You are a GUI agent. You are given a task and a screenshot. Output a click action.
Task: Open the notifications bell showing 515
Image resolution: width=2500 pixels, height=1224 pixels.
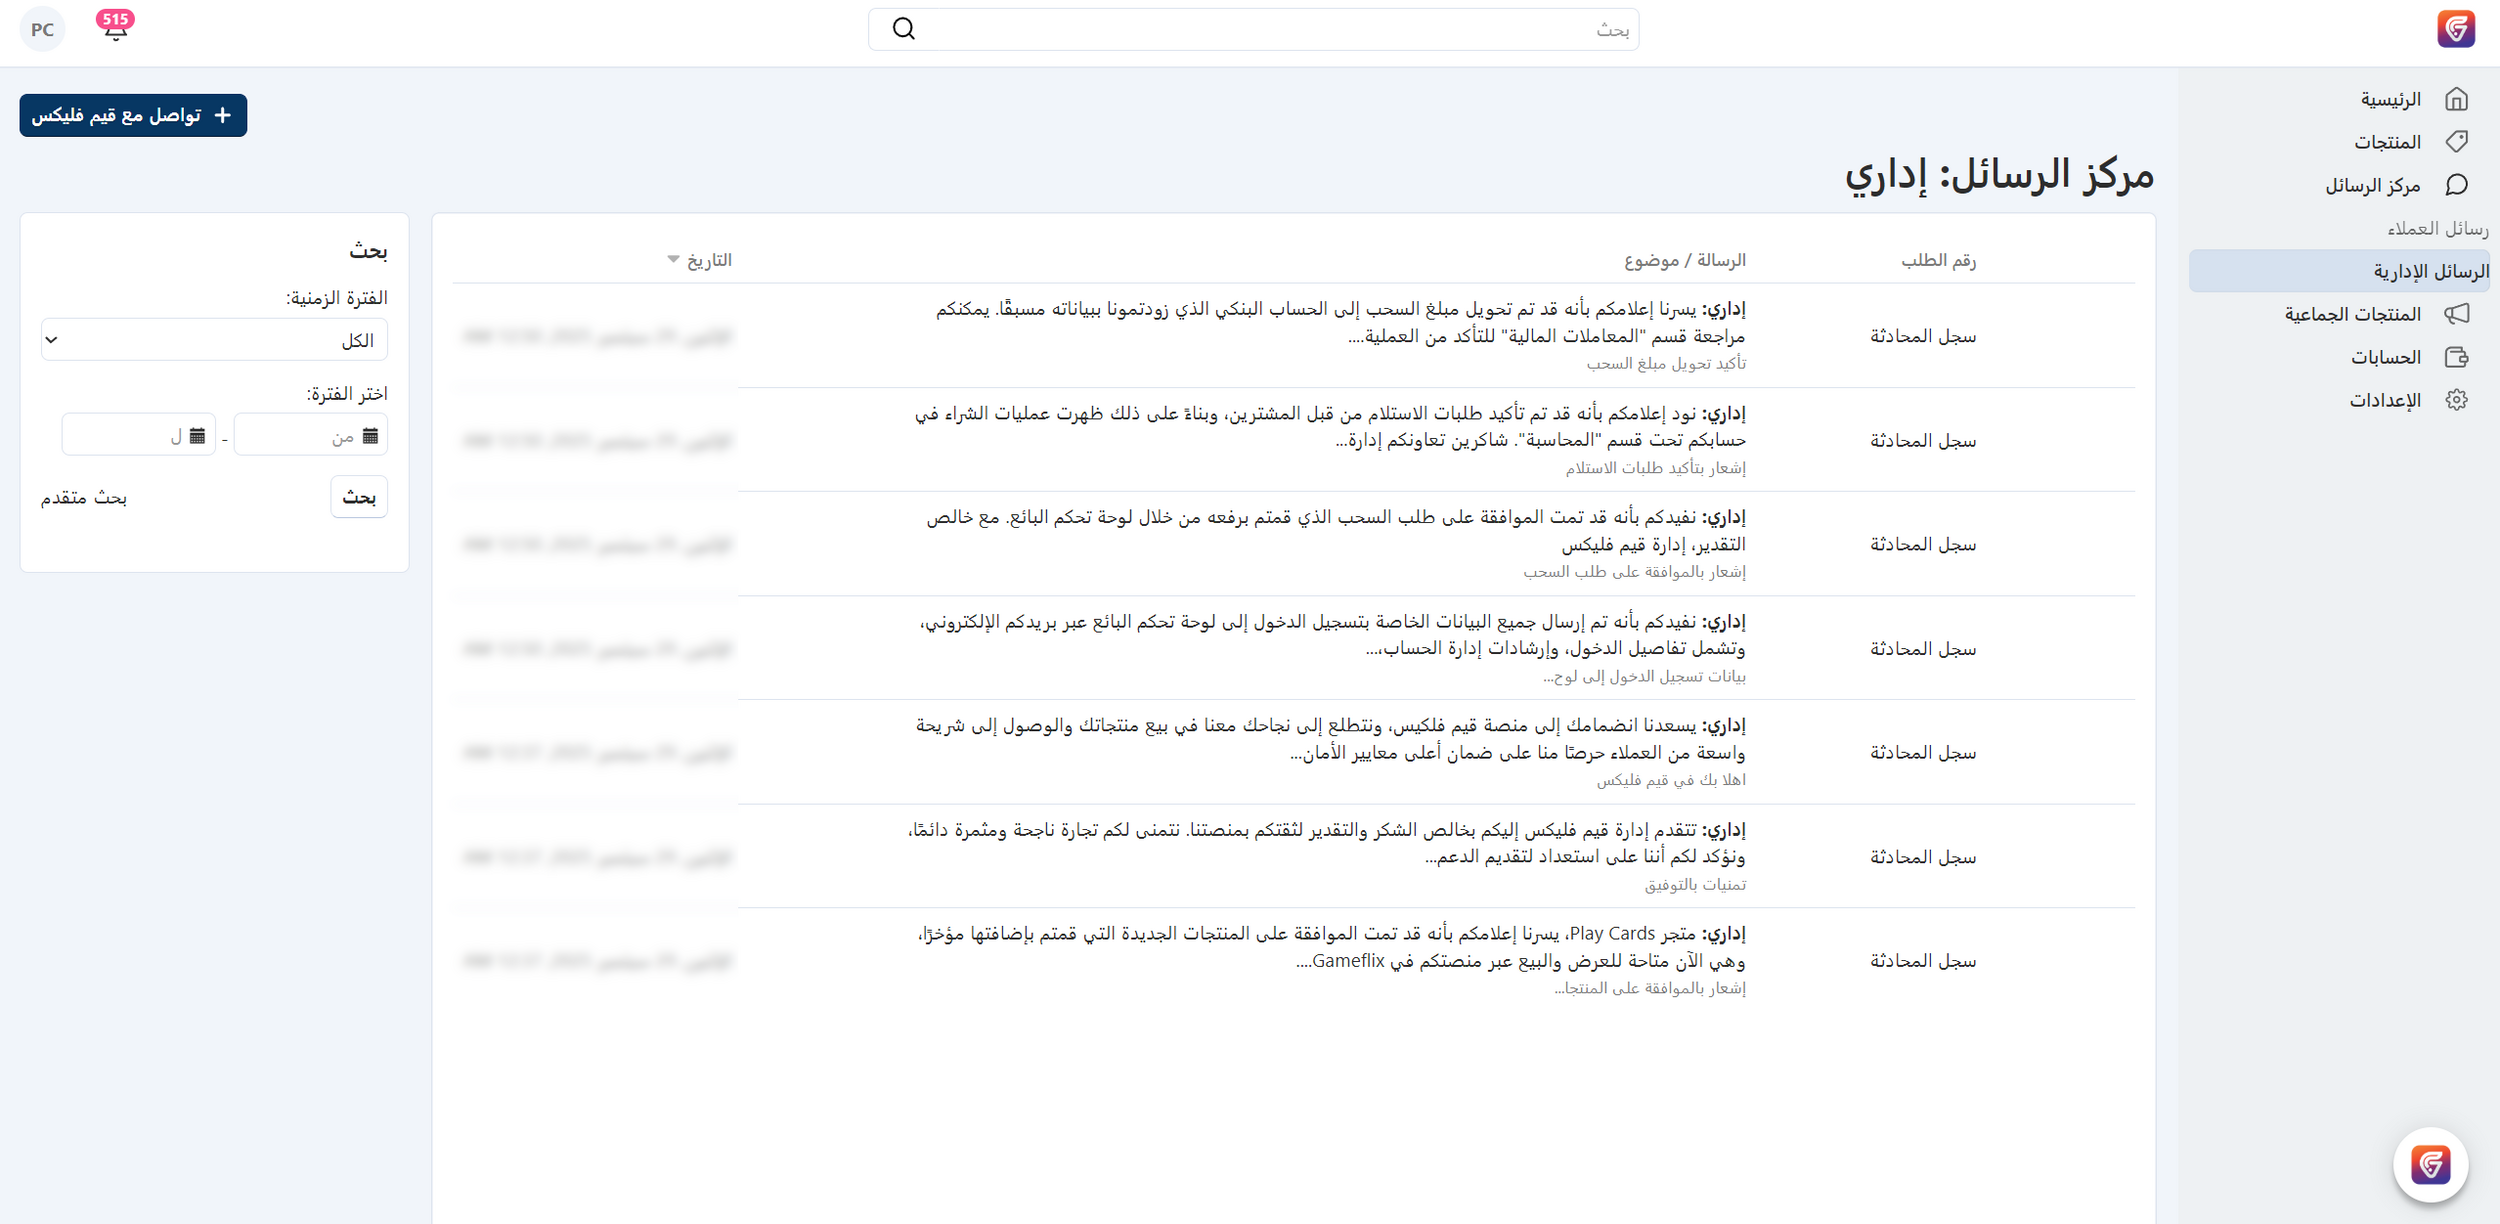pyautogui.click(x=115, y=28)
